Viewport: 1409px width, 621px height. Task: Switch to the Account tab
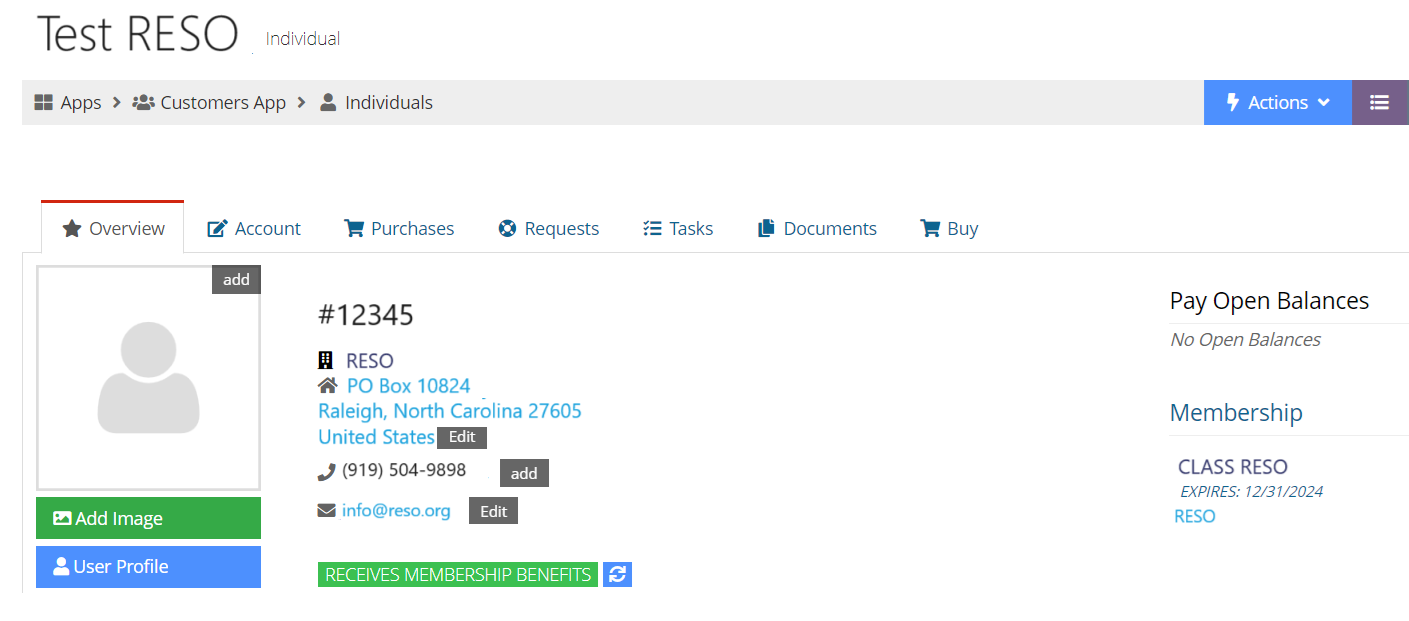pyautogui.click(x=254, y=229)
